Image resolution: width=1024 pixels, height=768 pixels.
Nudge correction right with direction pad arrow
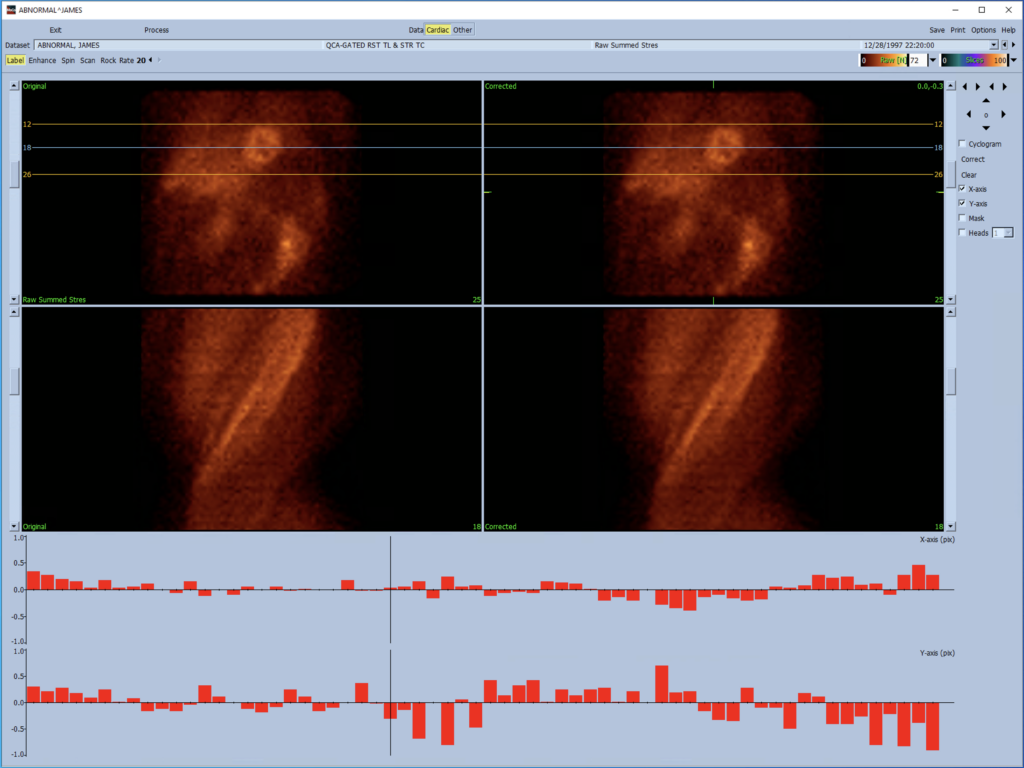[x=1003, y=114]
